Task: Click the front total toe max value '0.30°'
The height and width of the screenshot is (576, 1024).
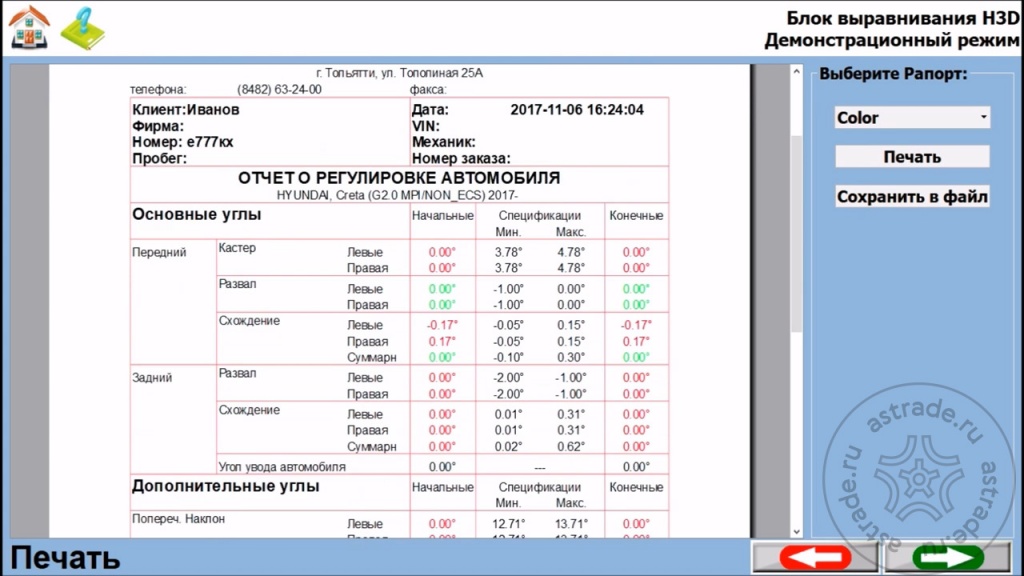Action: click(x=571, y=357)
